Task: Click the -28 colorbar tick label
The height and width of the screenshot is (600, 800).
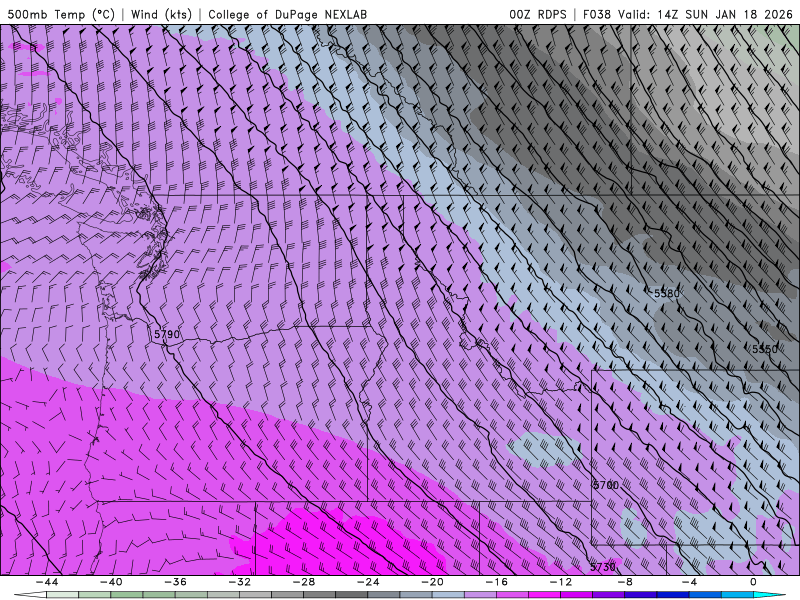Action: click(x=304, y=582)
